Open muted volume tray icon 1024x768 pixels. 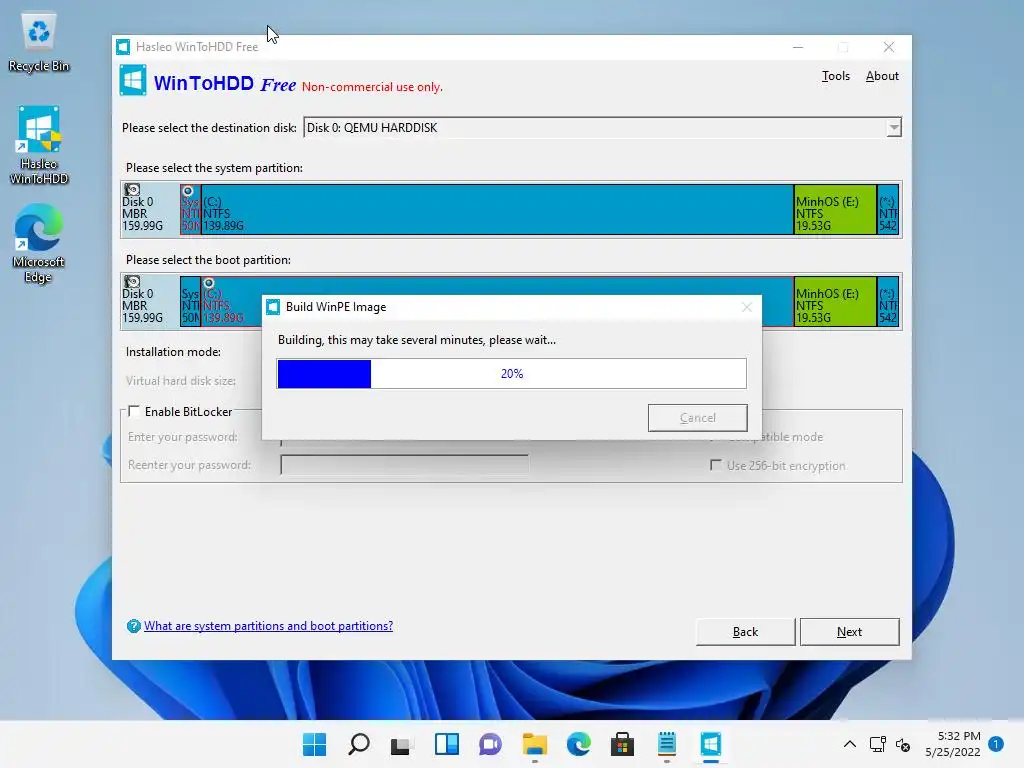[903, 744]
